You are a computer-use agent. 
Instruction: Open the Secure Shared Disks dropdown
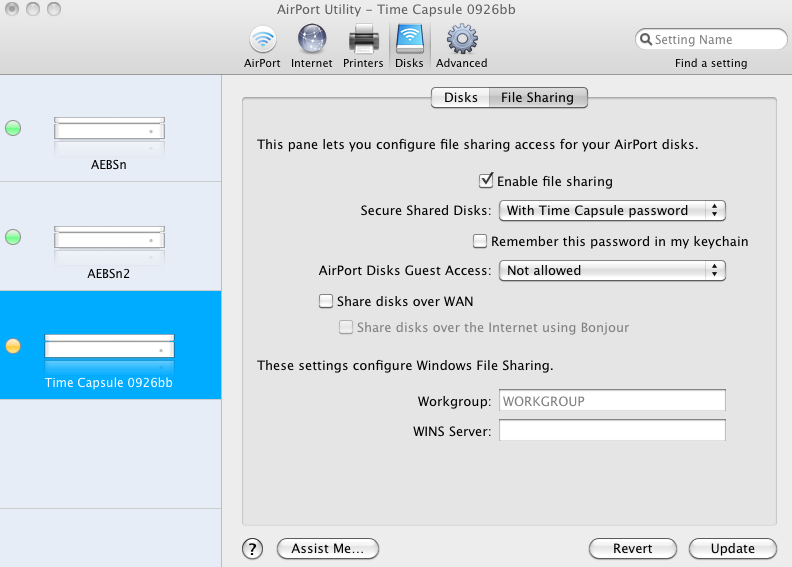pos(612,211)
